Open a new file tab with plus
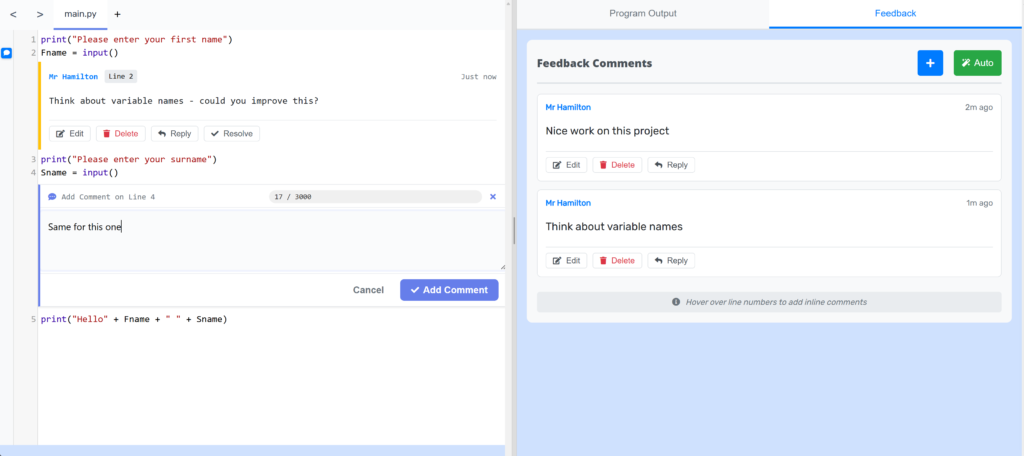 coord(117,15)
